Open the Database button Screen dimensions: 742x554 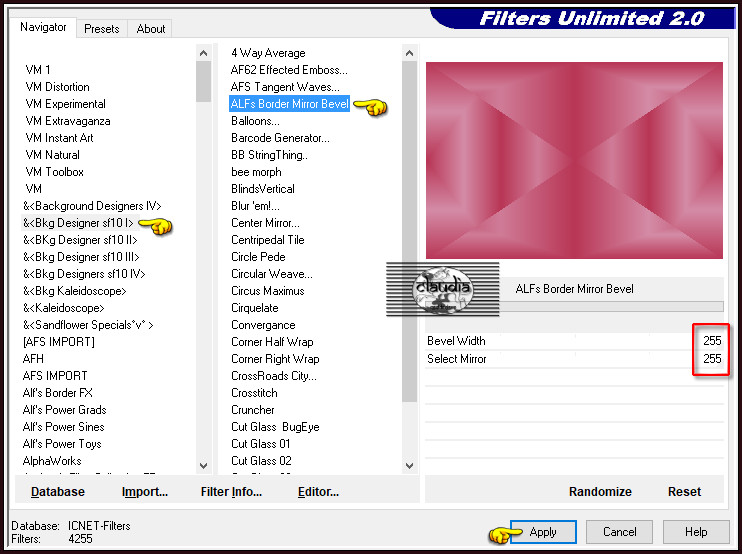point(58,492)
